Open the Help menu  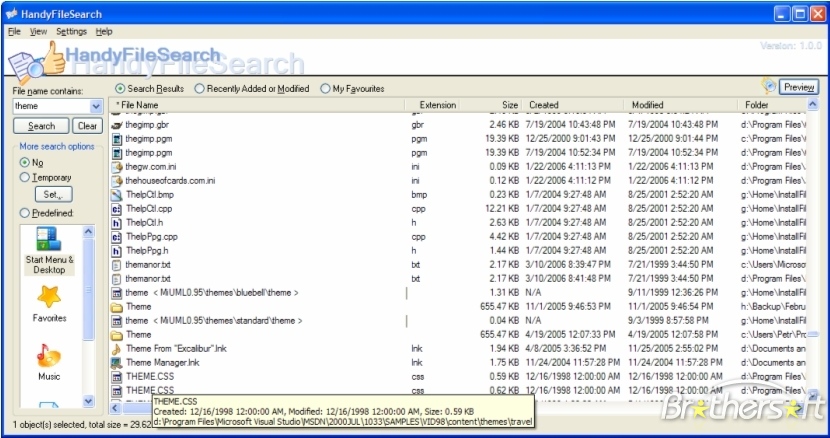104,31
